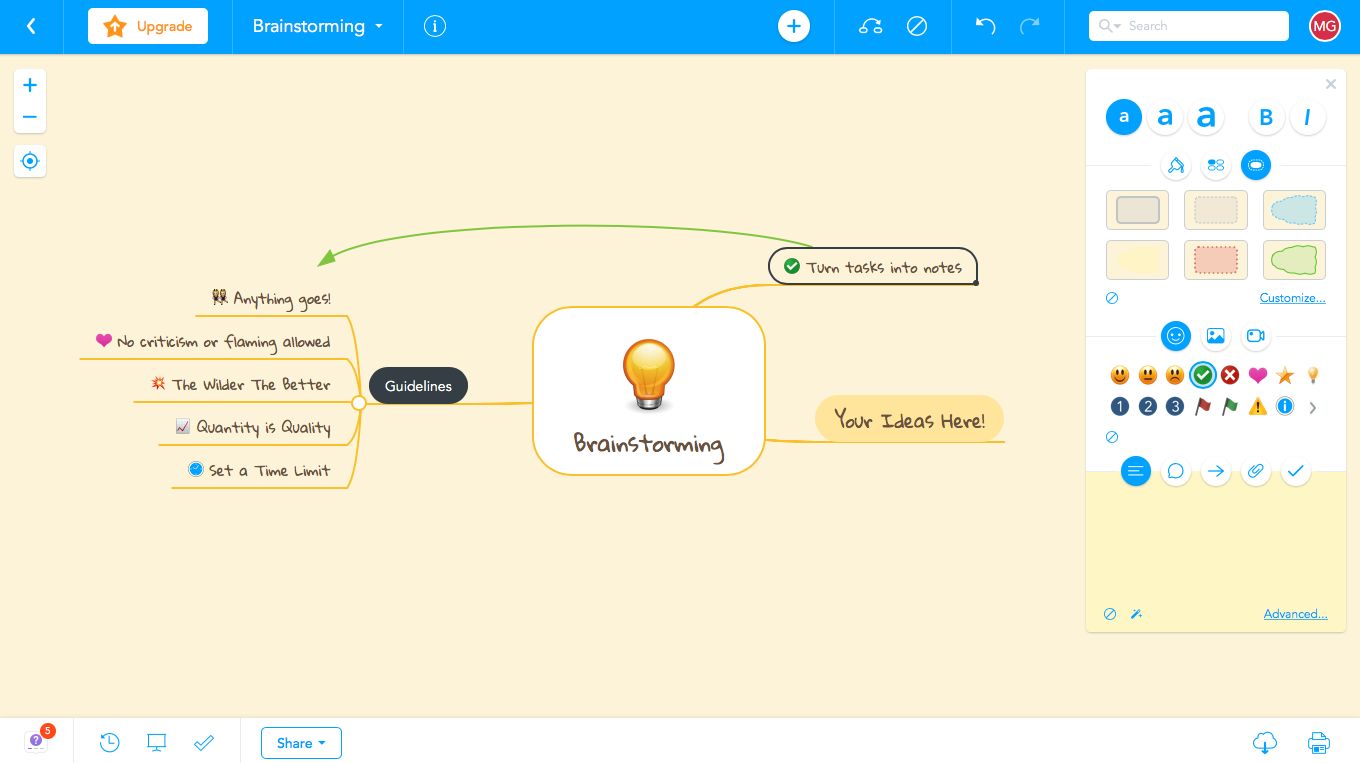The height and width of the screenshot is (763, 1360).
Task: Select the sad face icon
Action: pyautogui.click(x=1175, y=375)
